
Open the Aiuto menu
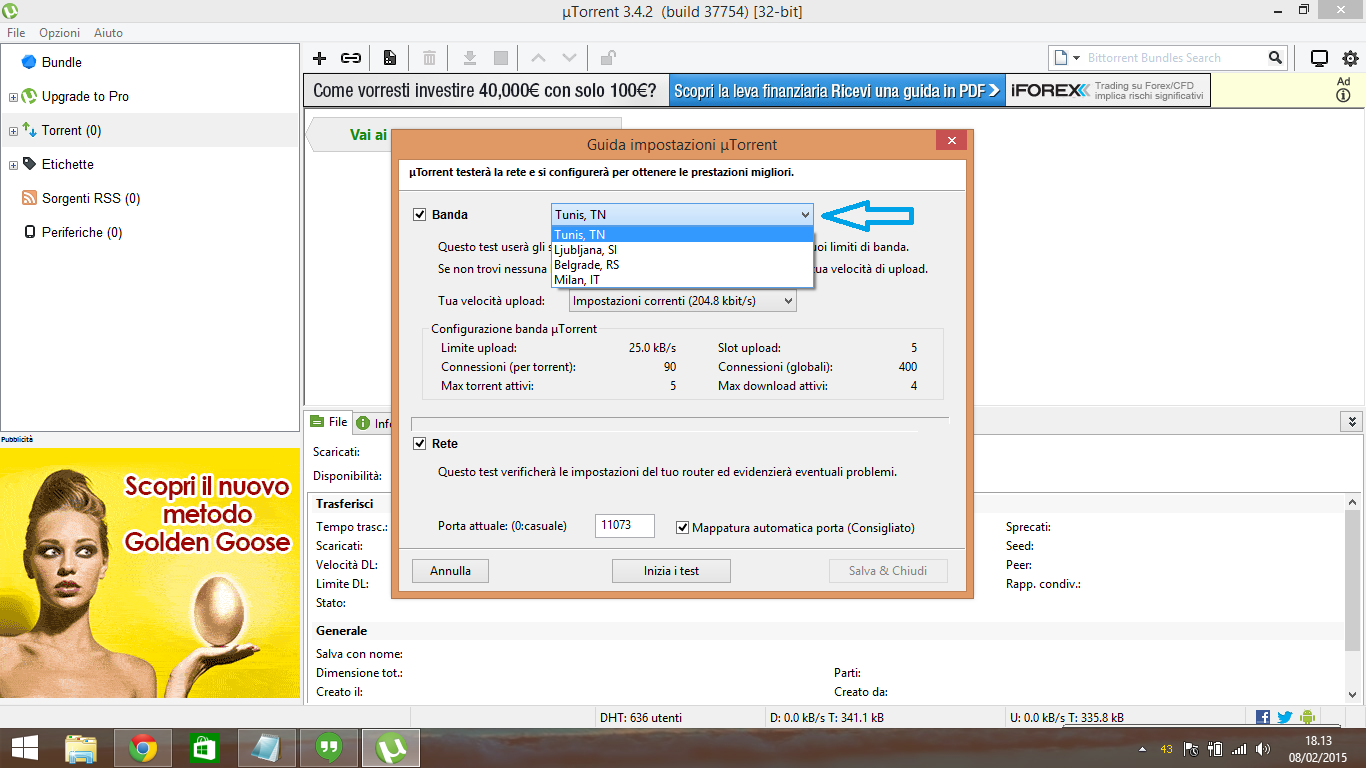(108, 32)
